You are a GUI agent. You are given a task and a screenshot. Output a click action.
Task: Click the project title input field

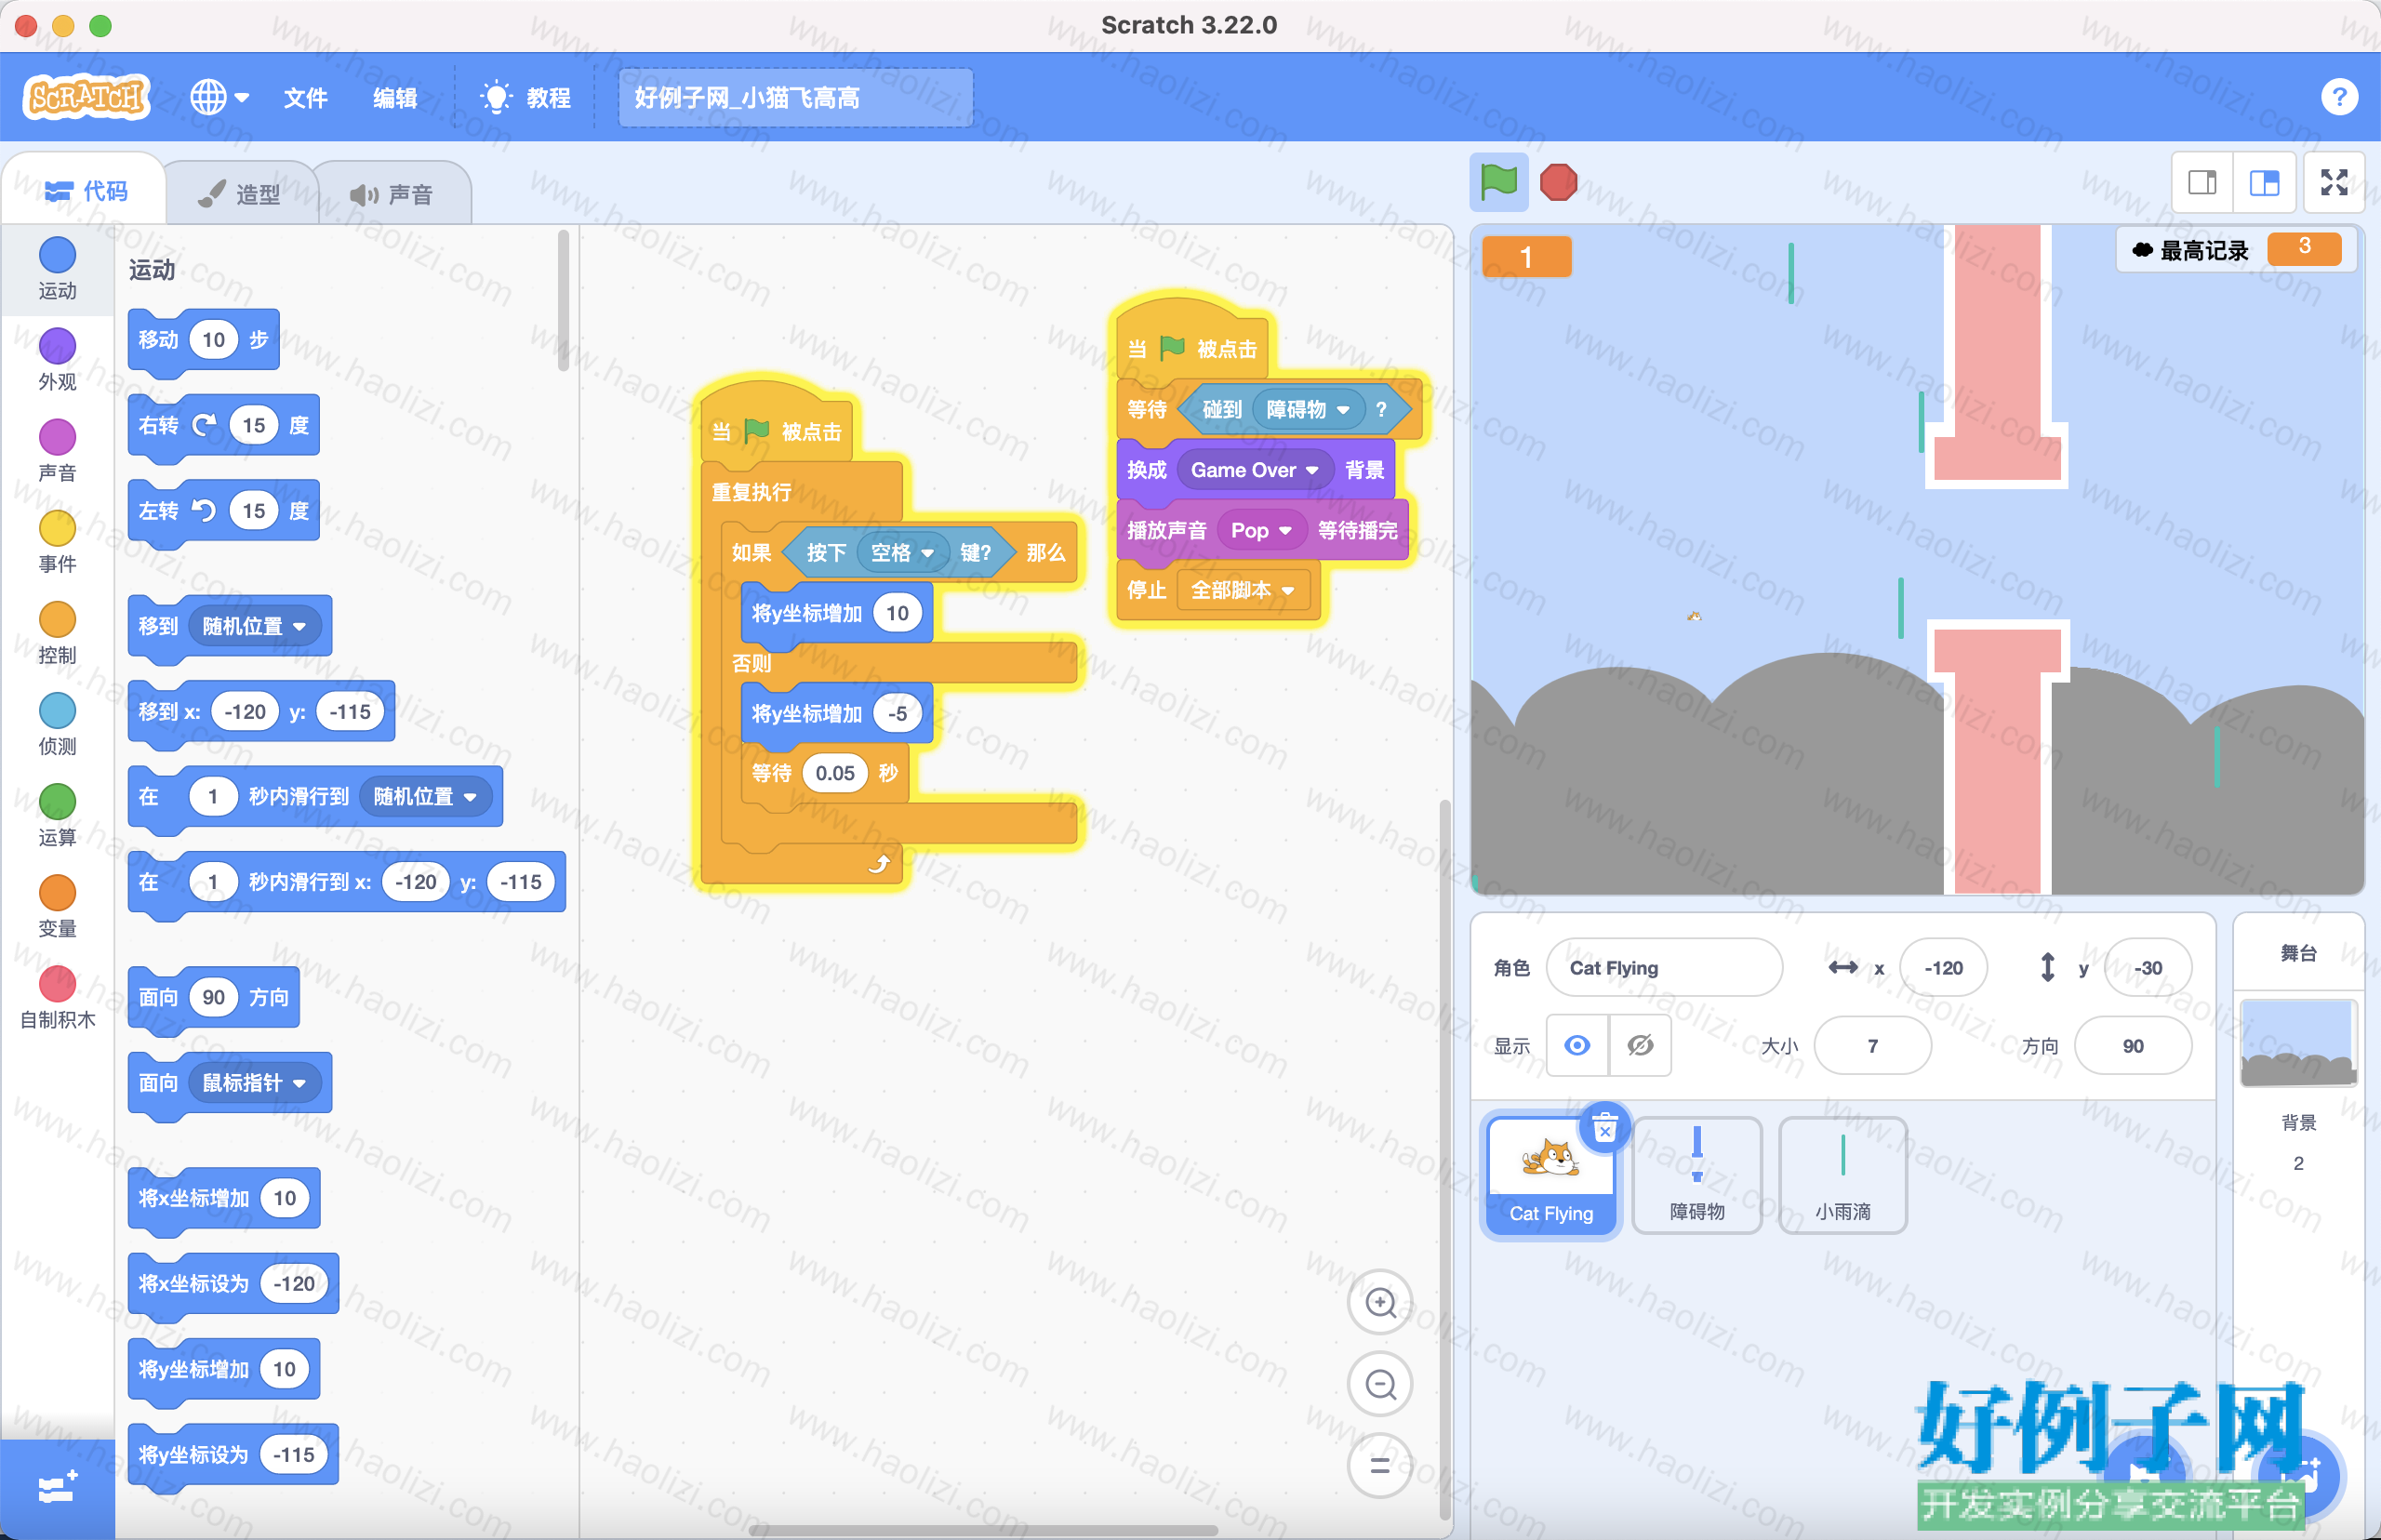click(x=795, y=98)
